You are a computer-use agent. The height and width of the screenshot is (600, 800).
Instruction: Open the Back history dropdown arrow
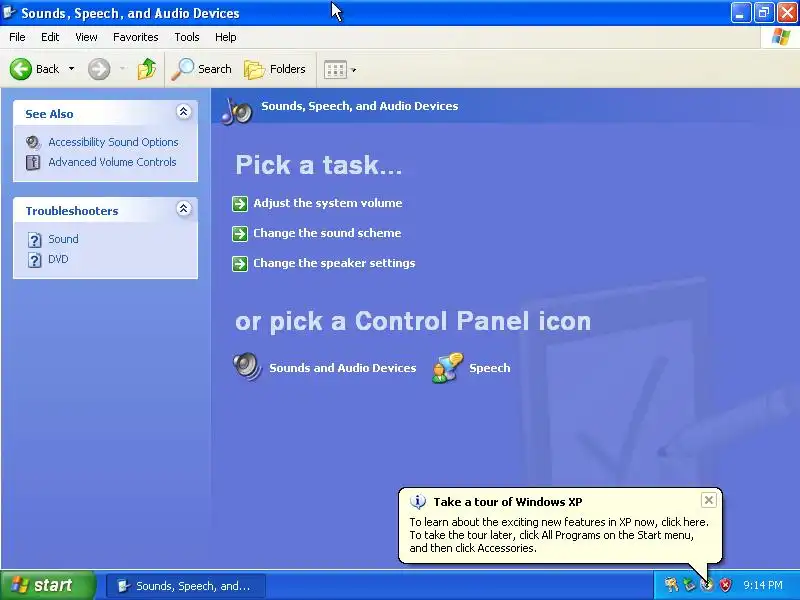71,69
